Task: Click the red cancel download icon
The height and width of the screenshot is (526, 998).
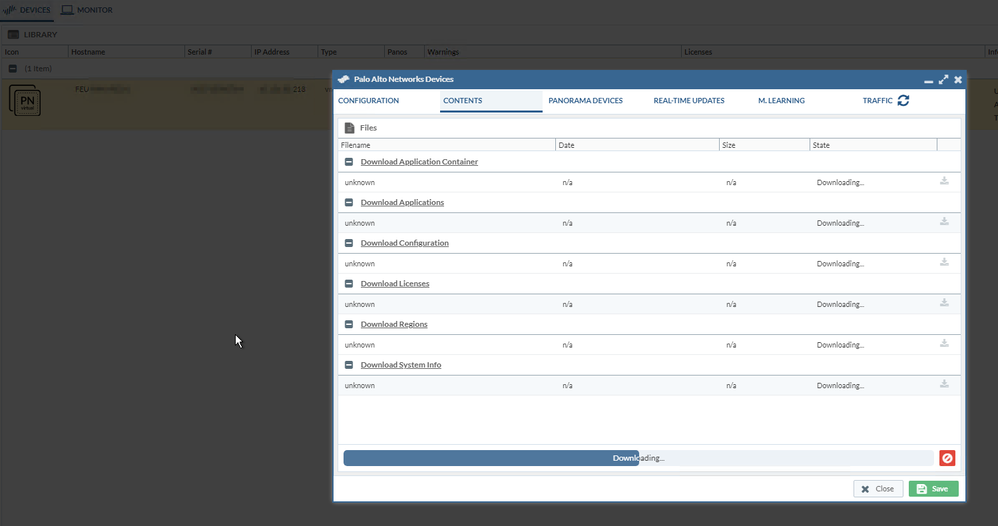Action: [x=947, y=458]
